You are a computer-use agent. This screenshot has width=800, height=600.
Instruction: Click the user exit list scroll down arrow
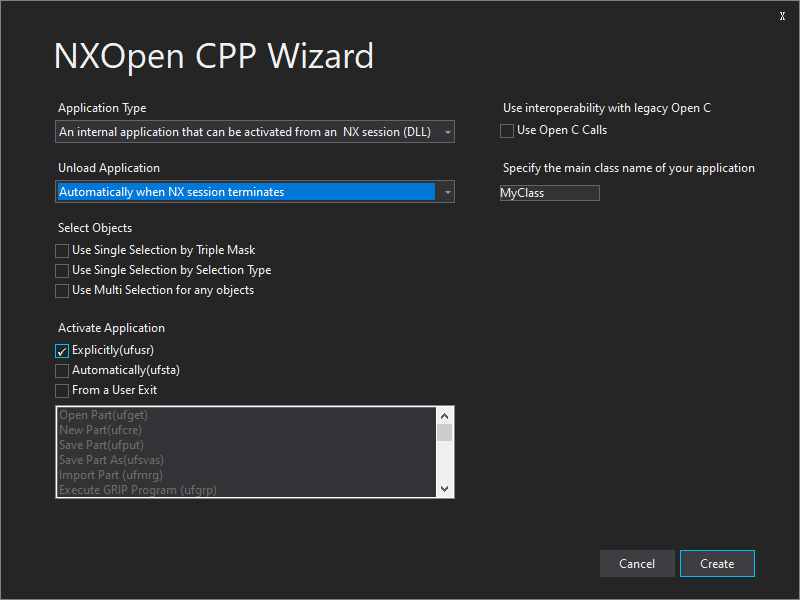(x=444, y=488)
